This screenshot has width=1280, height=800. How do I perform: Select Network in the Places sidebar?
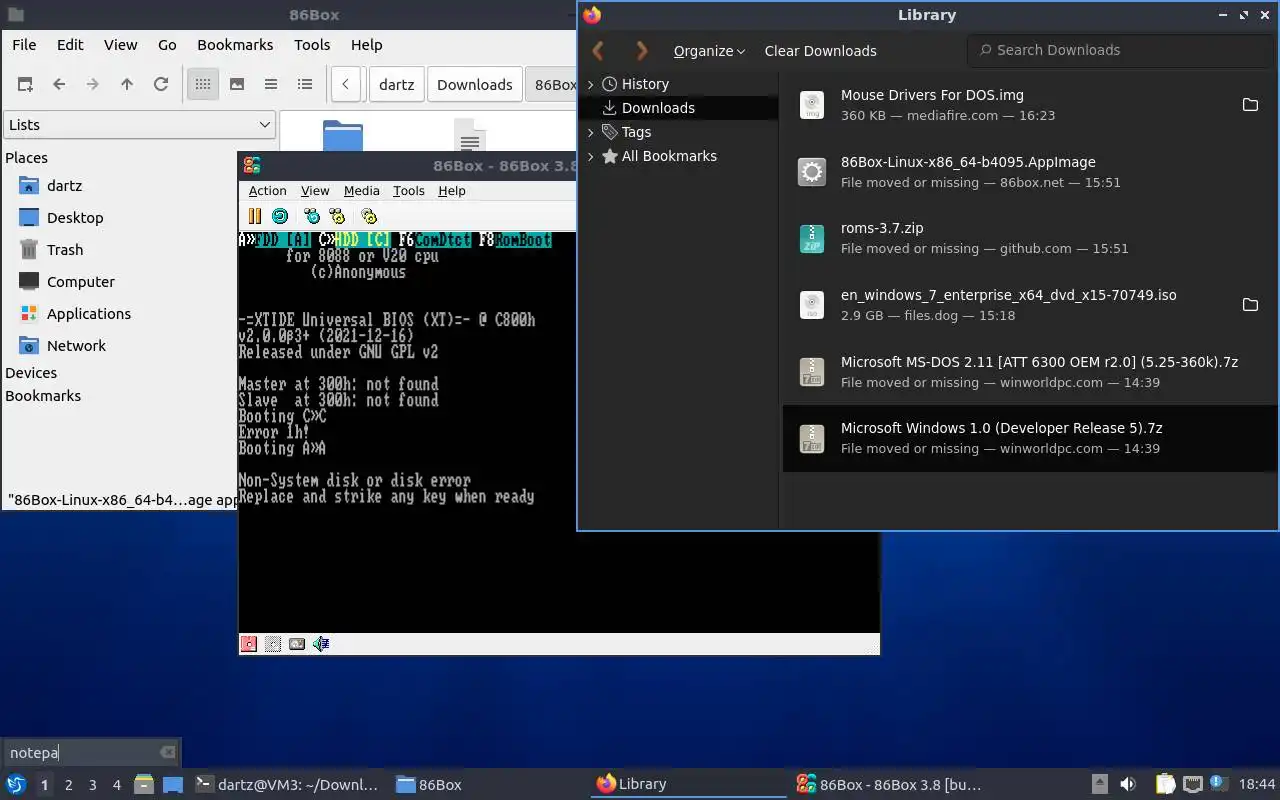click(76, 346)
